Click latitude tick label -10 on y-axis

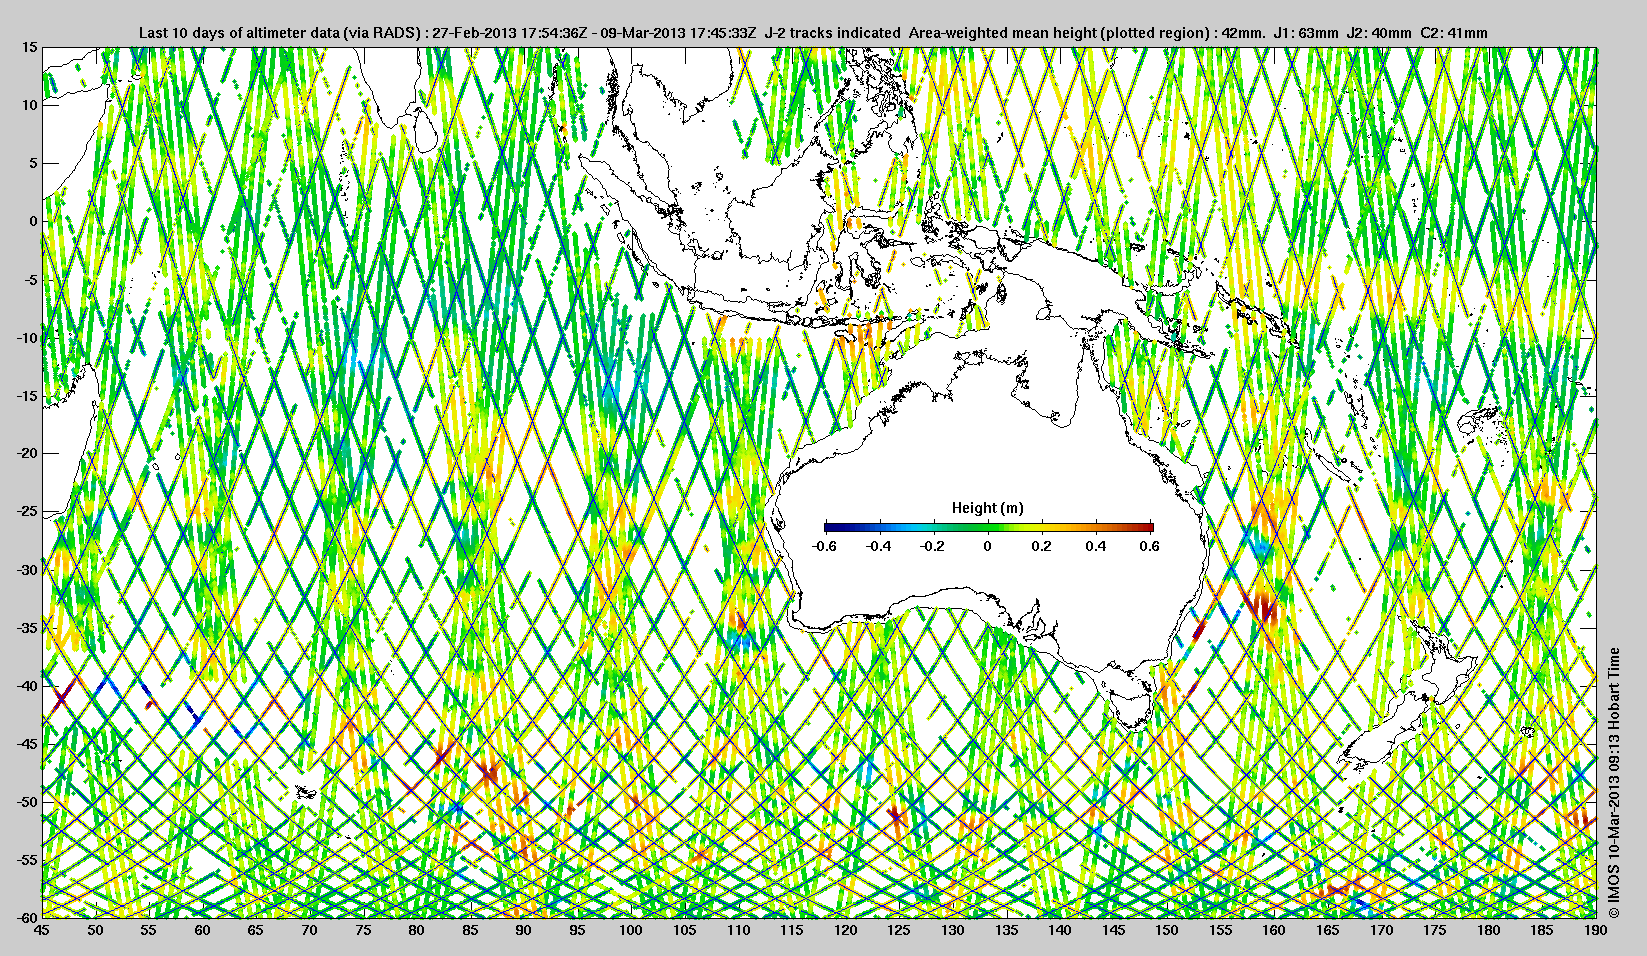coord(28,338)
